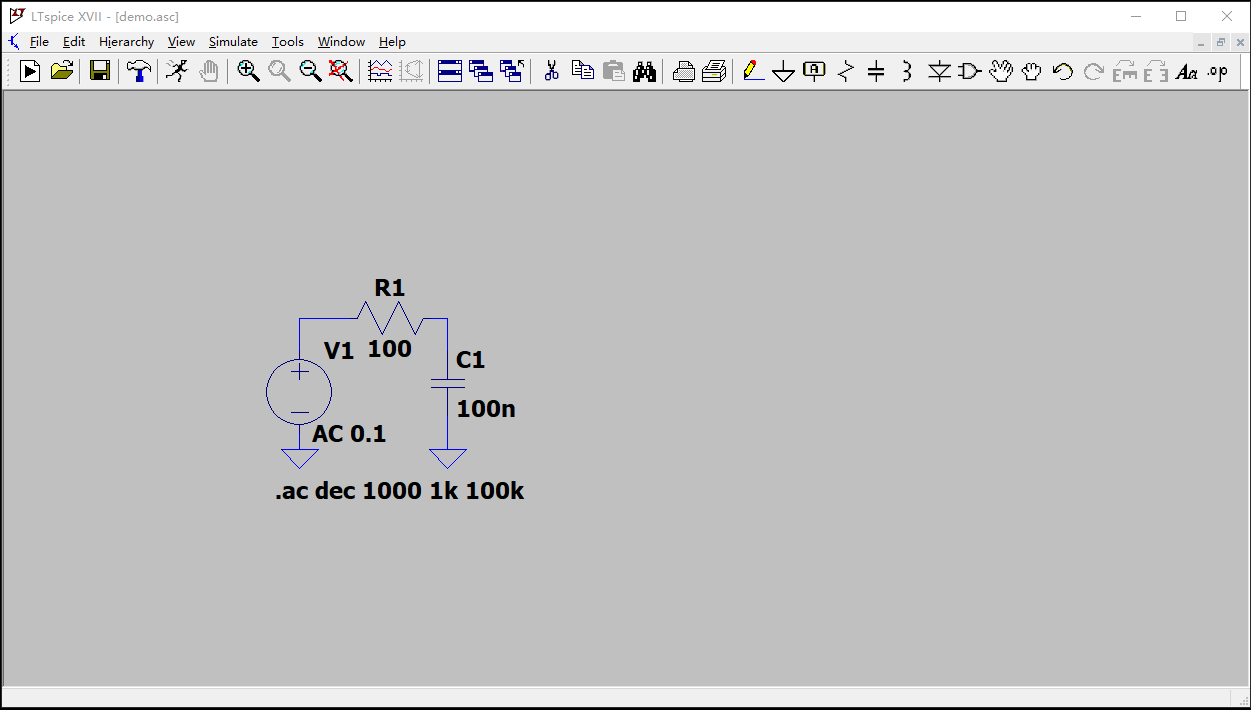Open the Edit menu
Screen dimensions: 1251x710
(x=74, y=42)
